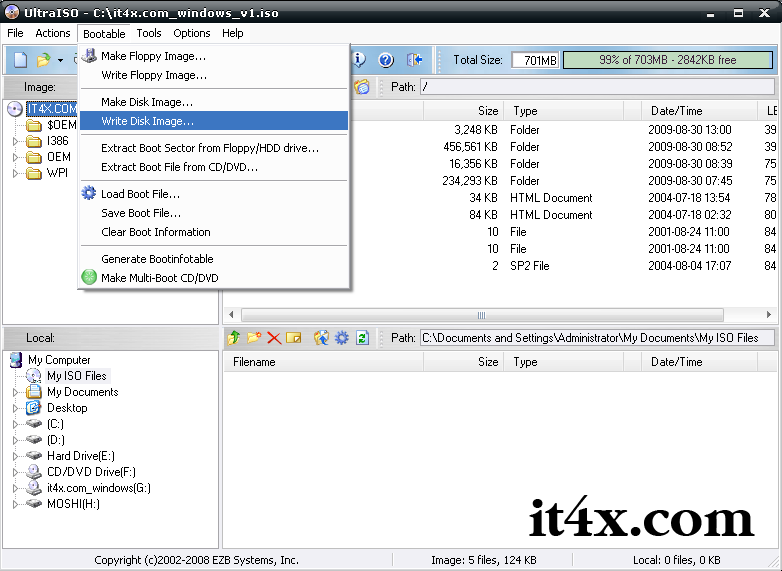Click the green Refresh icon in Local toolbar
782x571 pixels.
click(363, 338)
